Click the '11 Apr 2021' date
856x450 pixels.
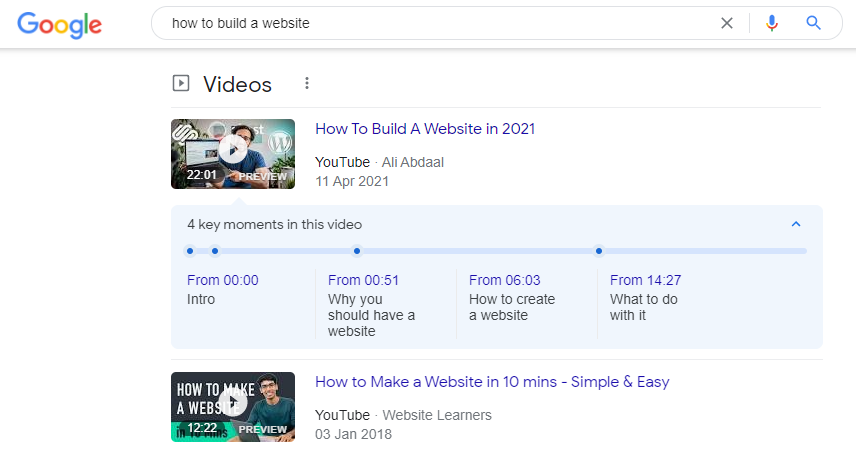coord(352,181)
